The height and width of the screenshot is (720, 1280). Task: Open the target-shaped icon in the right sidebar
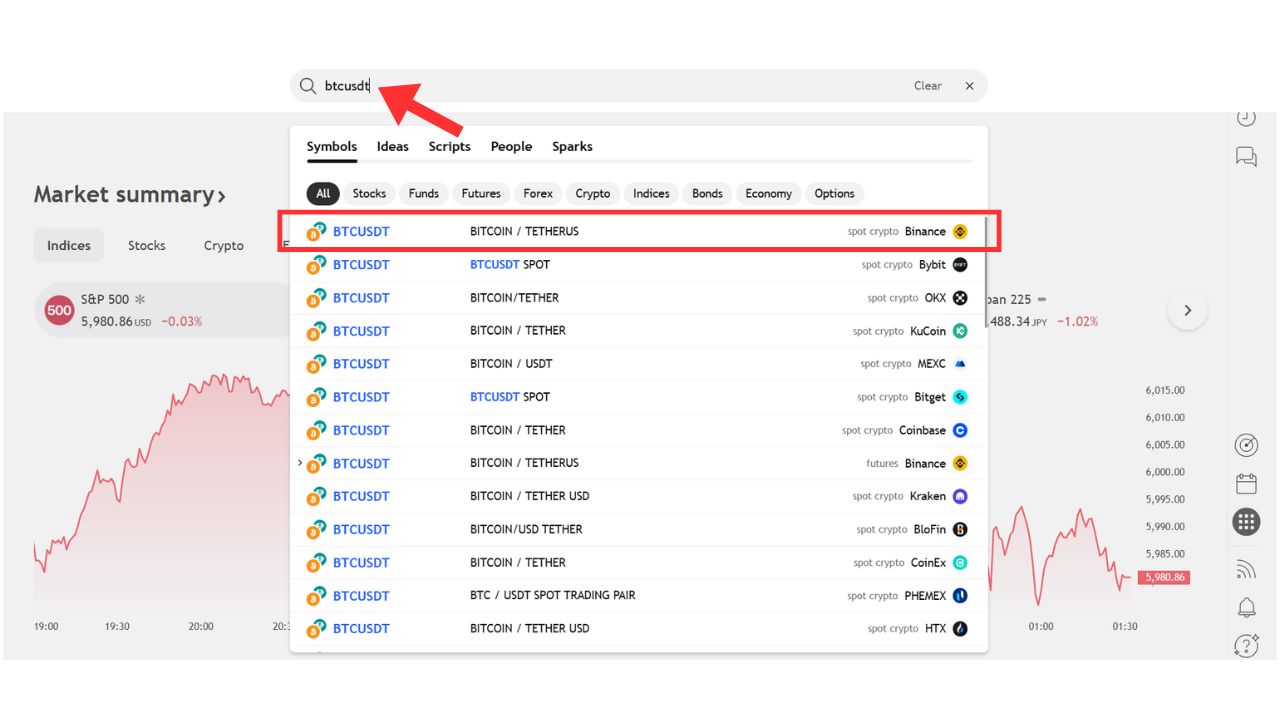pos(1246,446)
